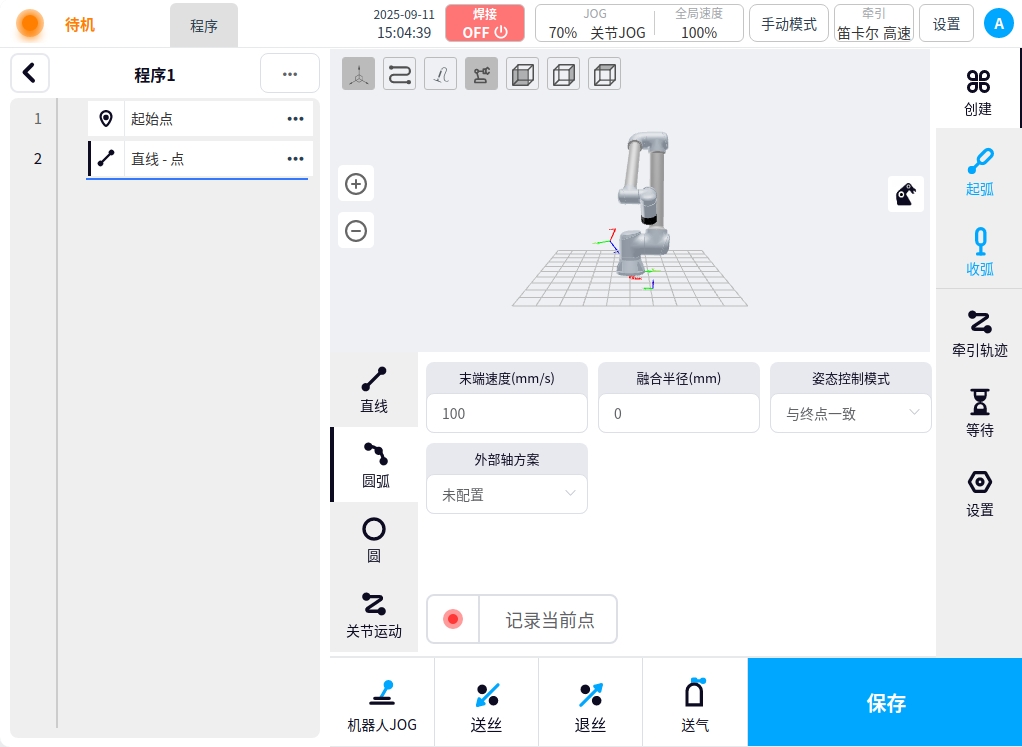
Task: Click the robot arm icon right of 3D view
Action: point(906,194)
